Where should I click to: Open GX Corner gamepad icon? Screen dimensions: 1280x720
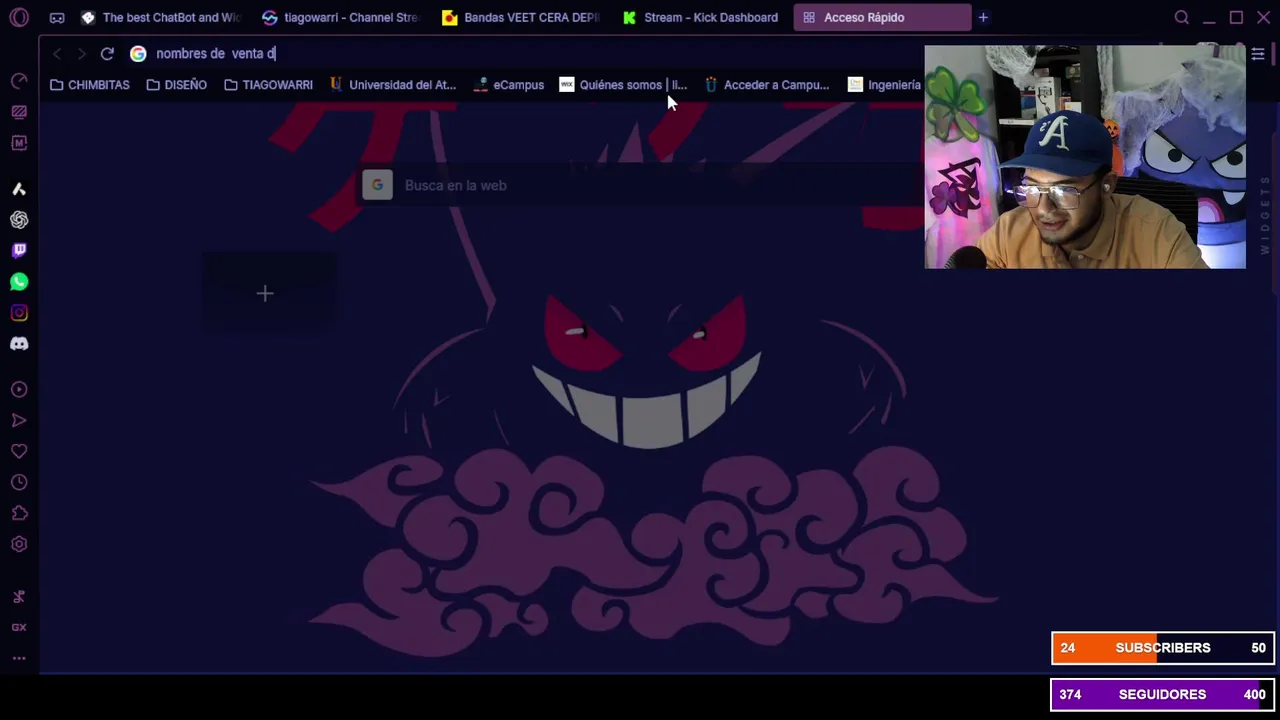coord(57,17)
